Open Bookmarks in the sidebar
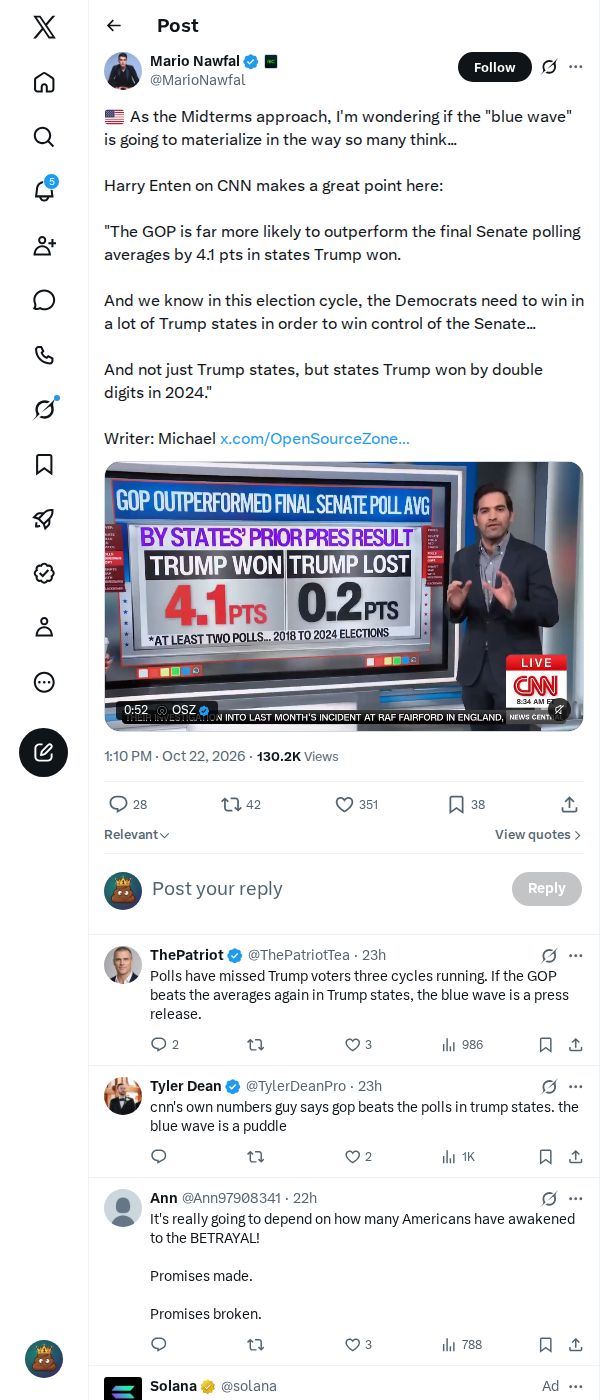Viewport: 600px width, 1400px height. pyautogui.click(x=44, y=464)
